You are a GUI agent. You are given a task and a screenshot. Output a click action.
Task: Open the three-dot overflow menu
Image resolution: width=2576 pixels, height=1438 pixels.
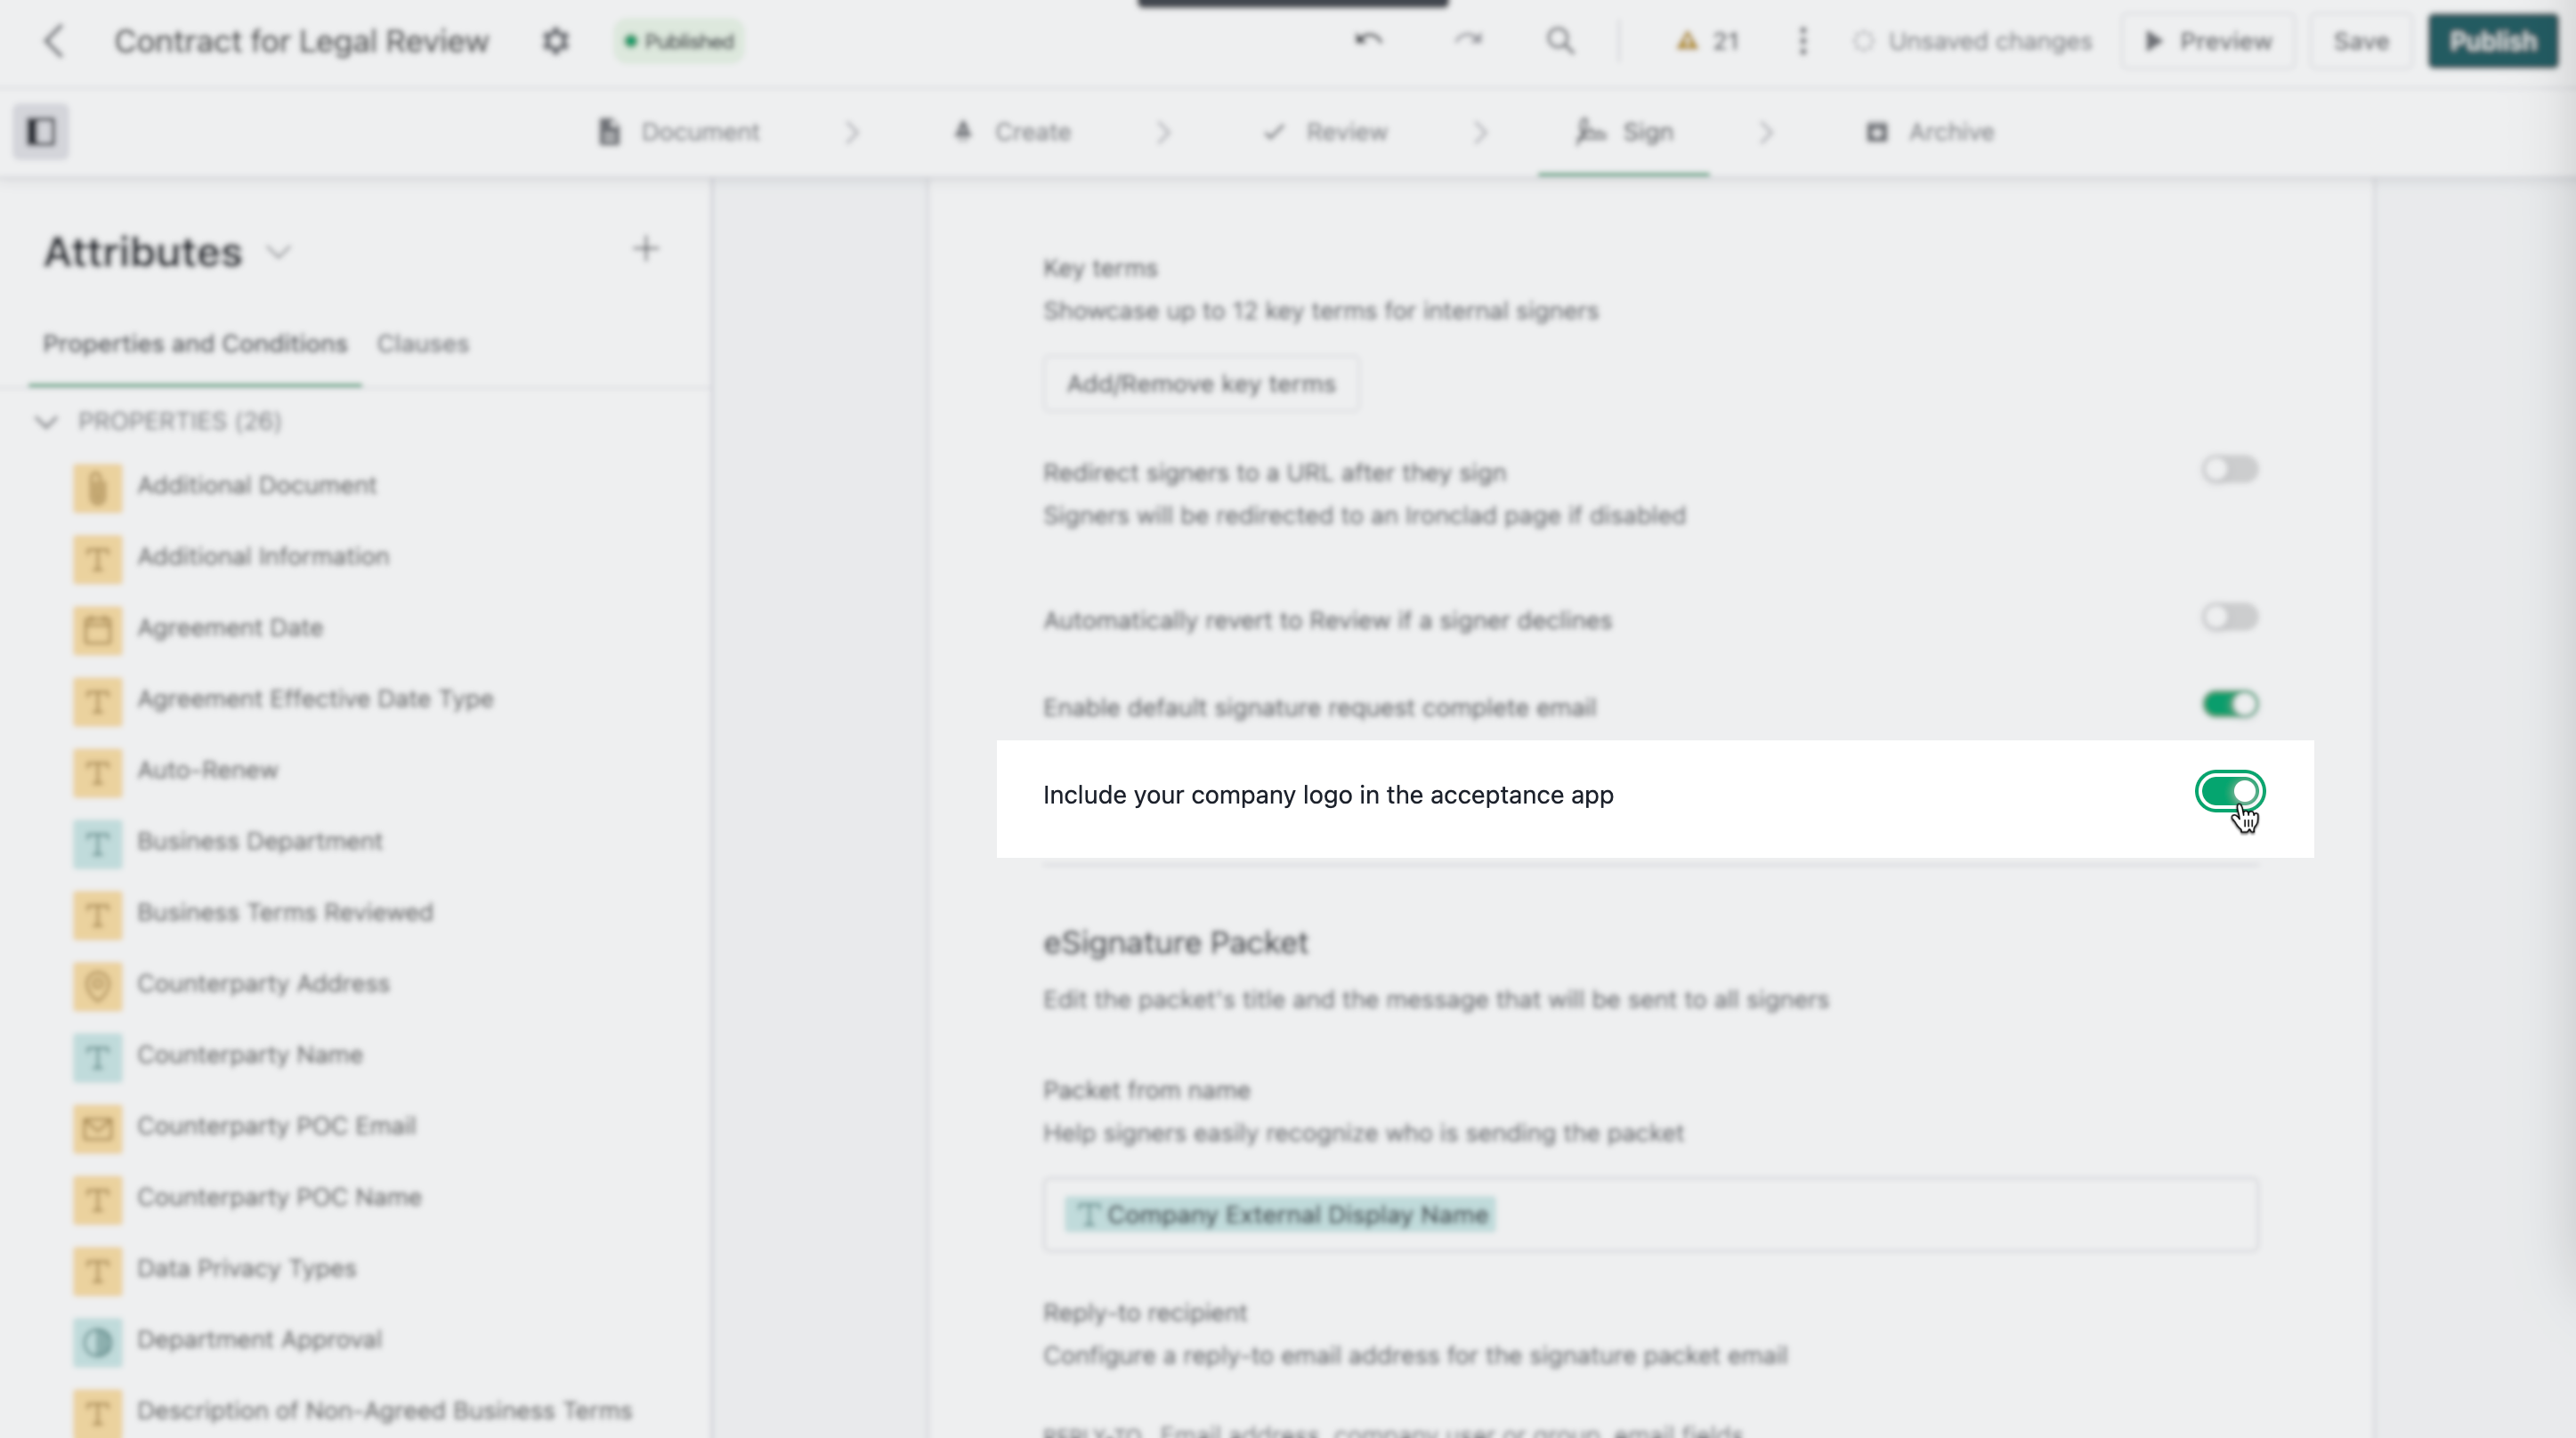point(1802,41)
